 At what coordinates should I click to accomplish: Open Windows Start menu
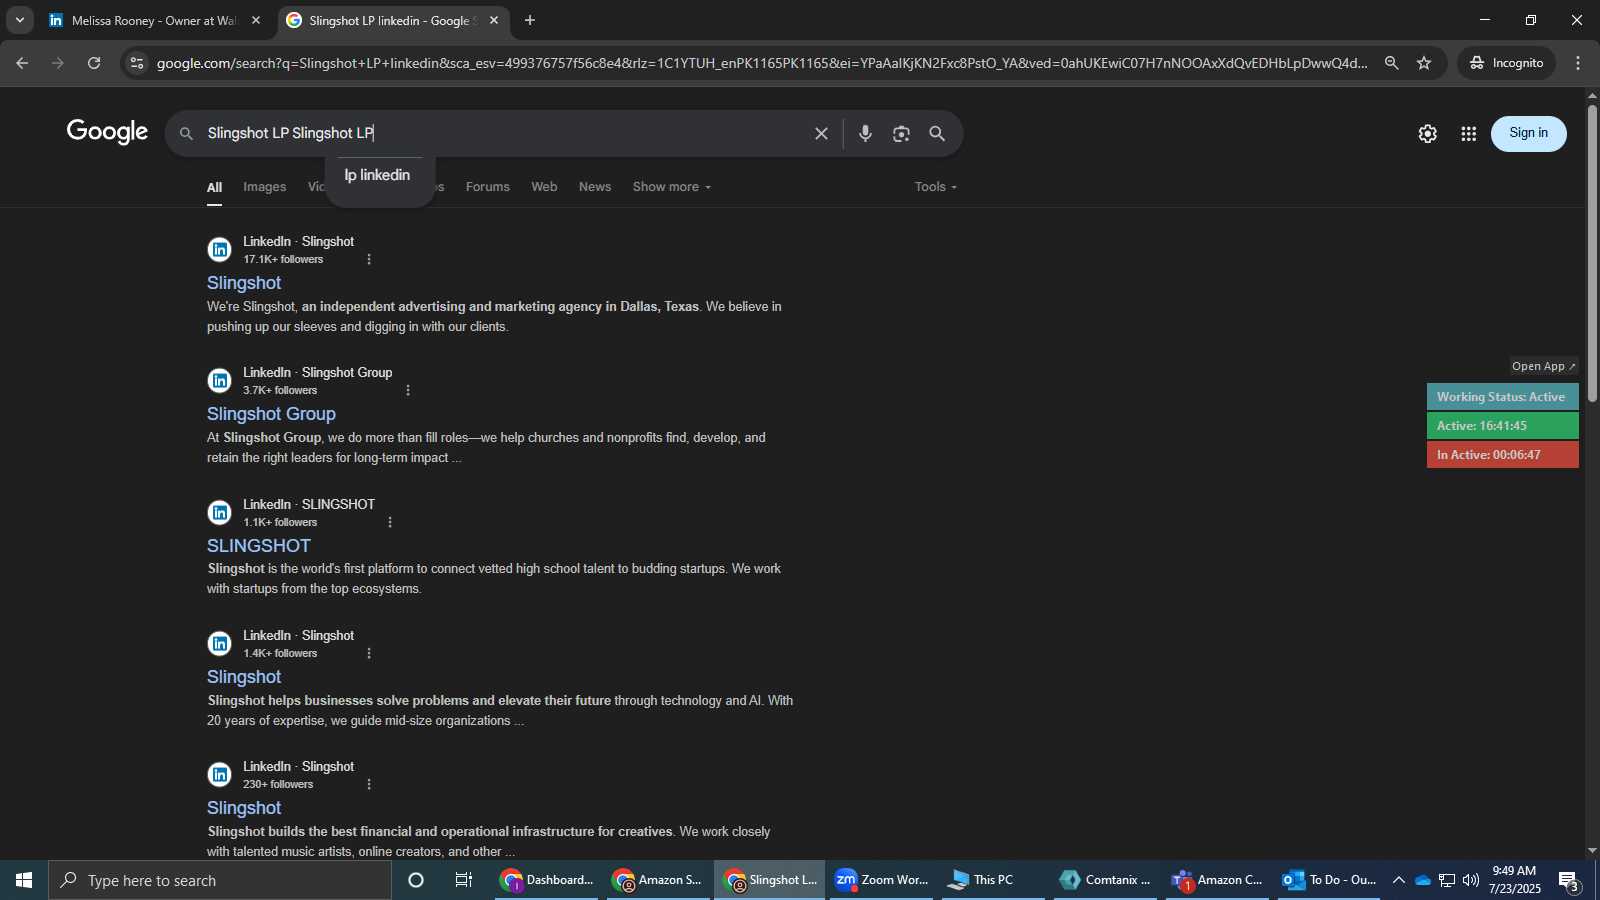(x=24, y=880)
